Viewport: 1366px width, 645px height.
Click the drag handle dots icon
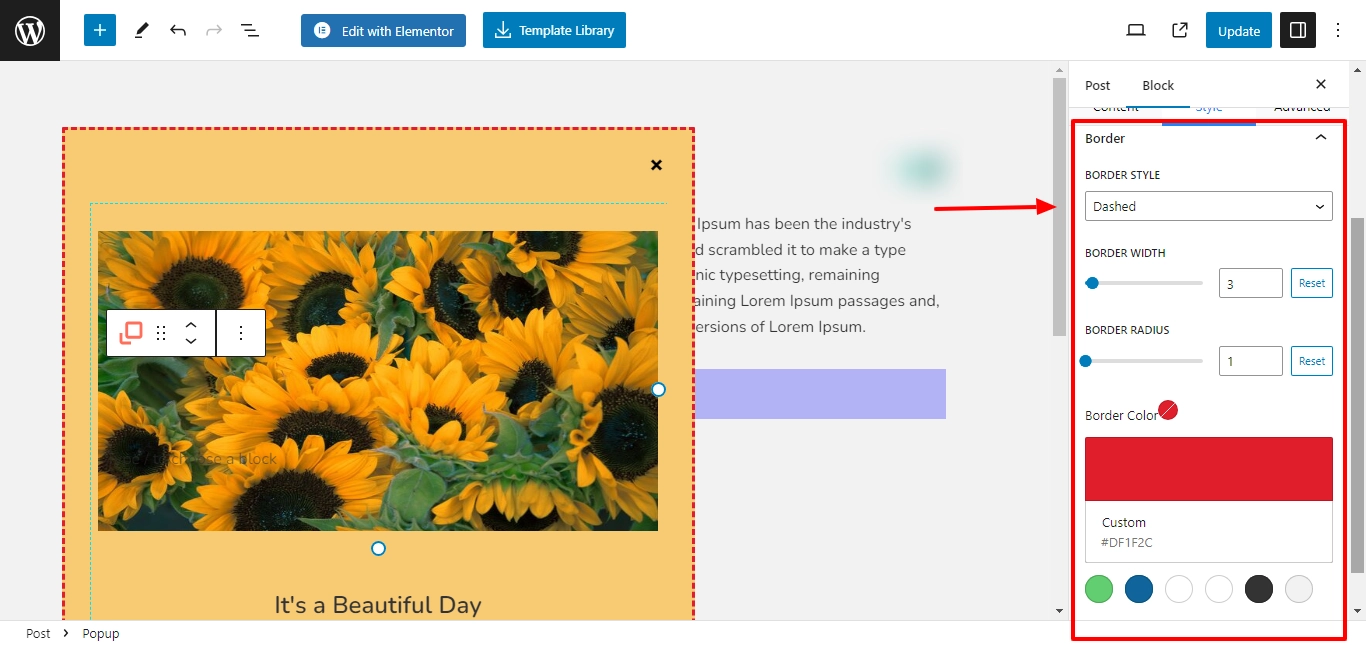coord(161,333)
